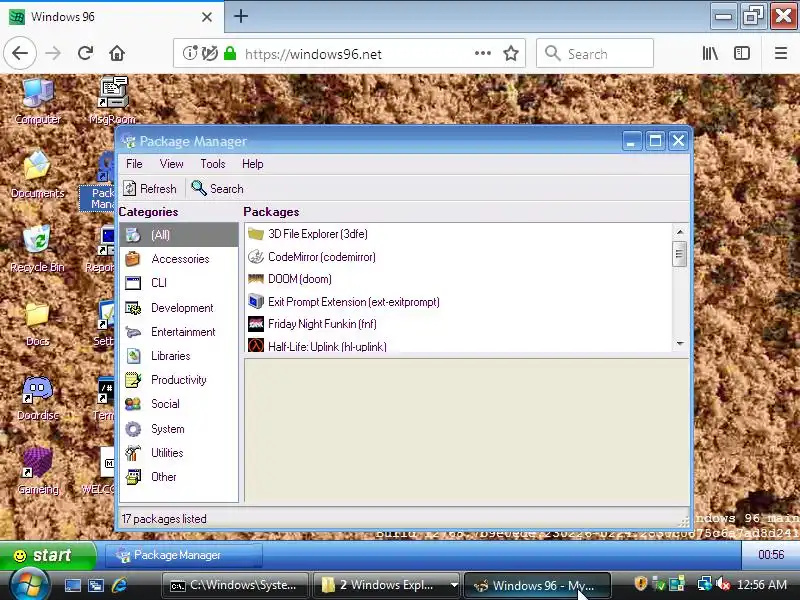This screenshot has width=800, height=600.
Task: Select 3D File Explorer (3dfe) package
Action: (459, 234)
